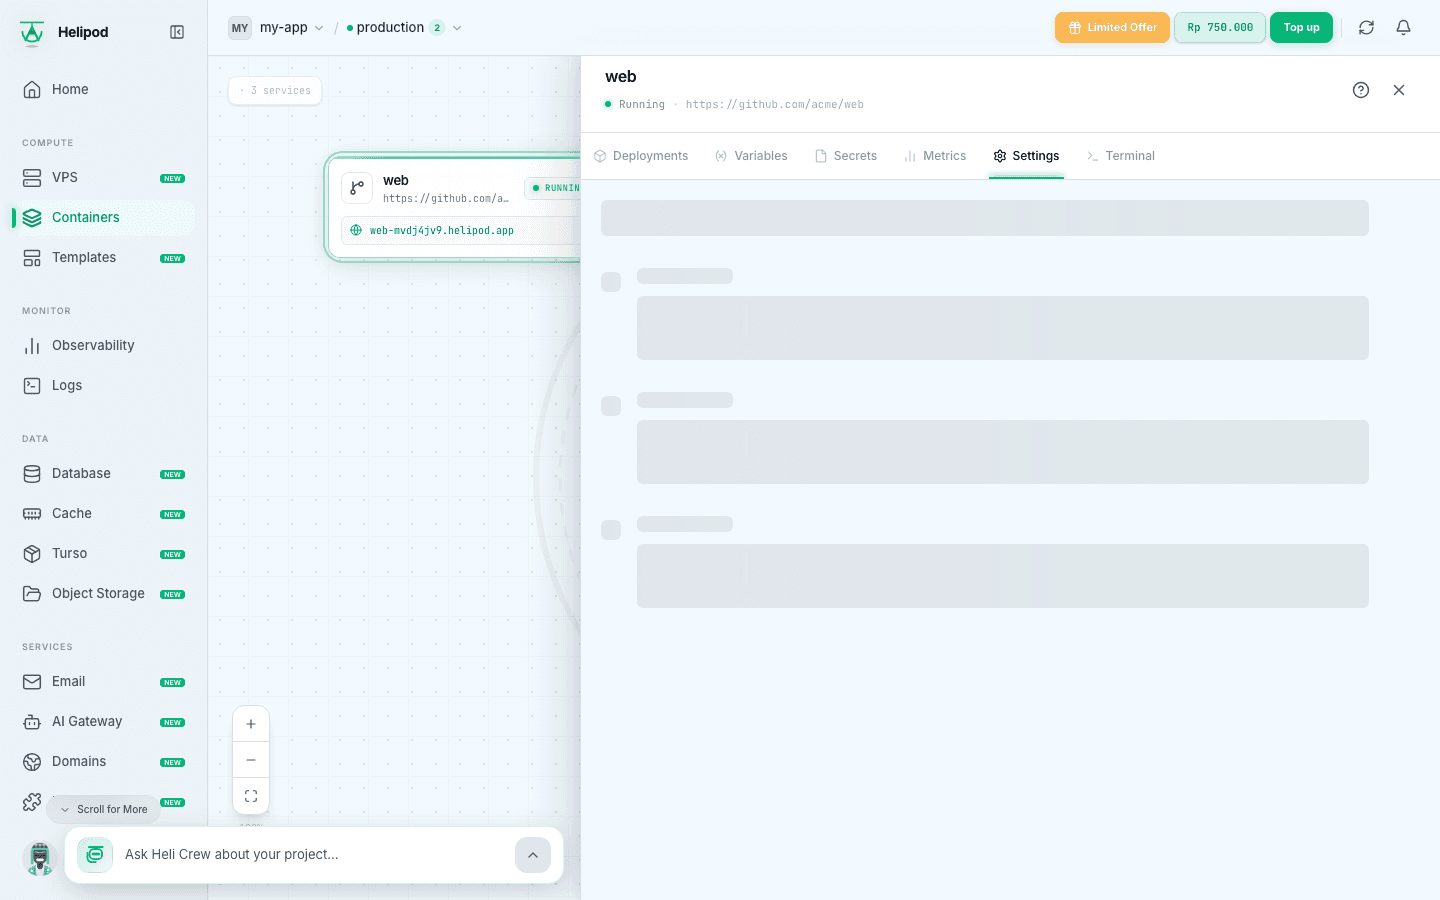This screenshot has width=1440, height=900.
Task: Switch to the Deployments tab
Action: (641, 156)
